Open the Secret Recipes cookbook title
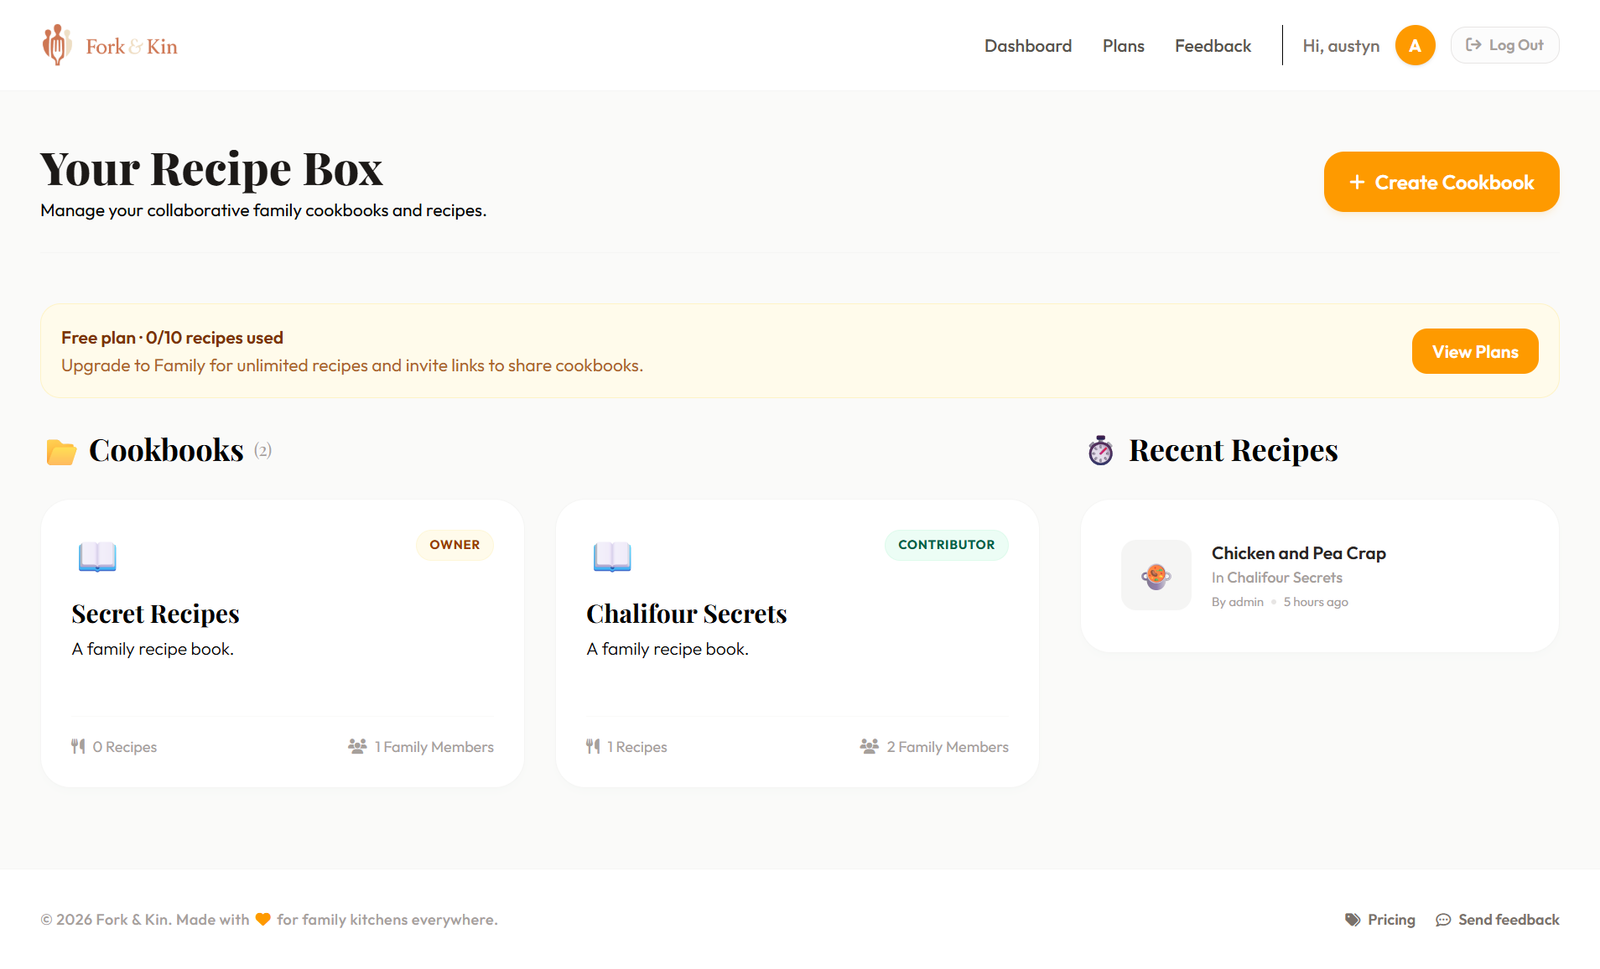This screenshot has width=1600, height=969. point(156,613)
